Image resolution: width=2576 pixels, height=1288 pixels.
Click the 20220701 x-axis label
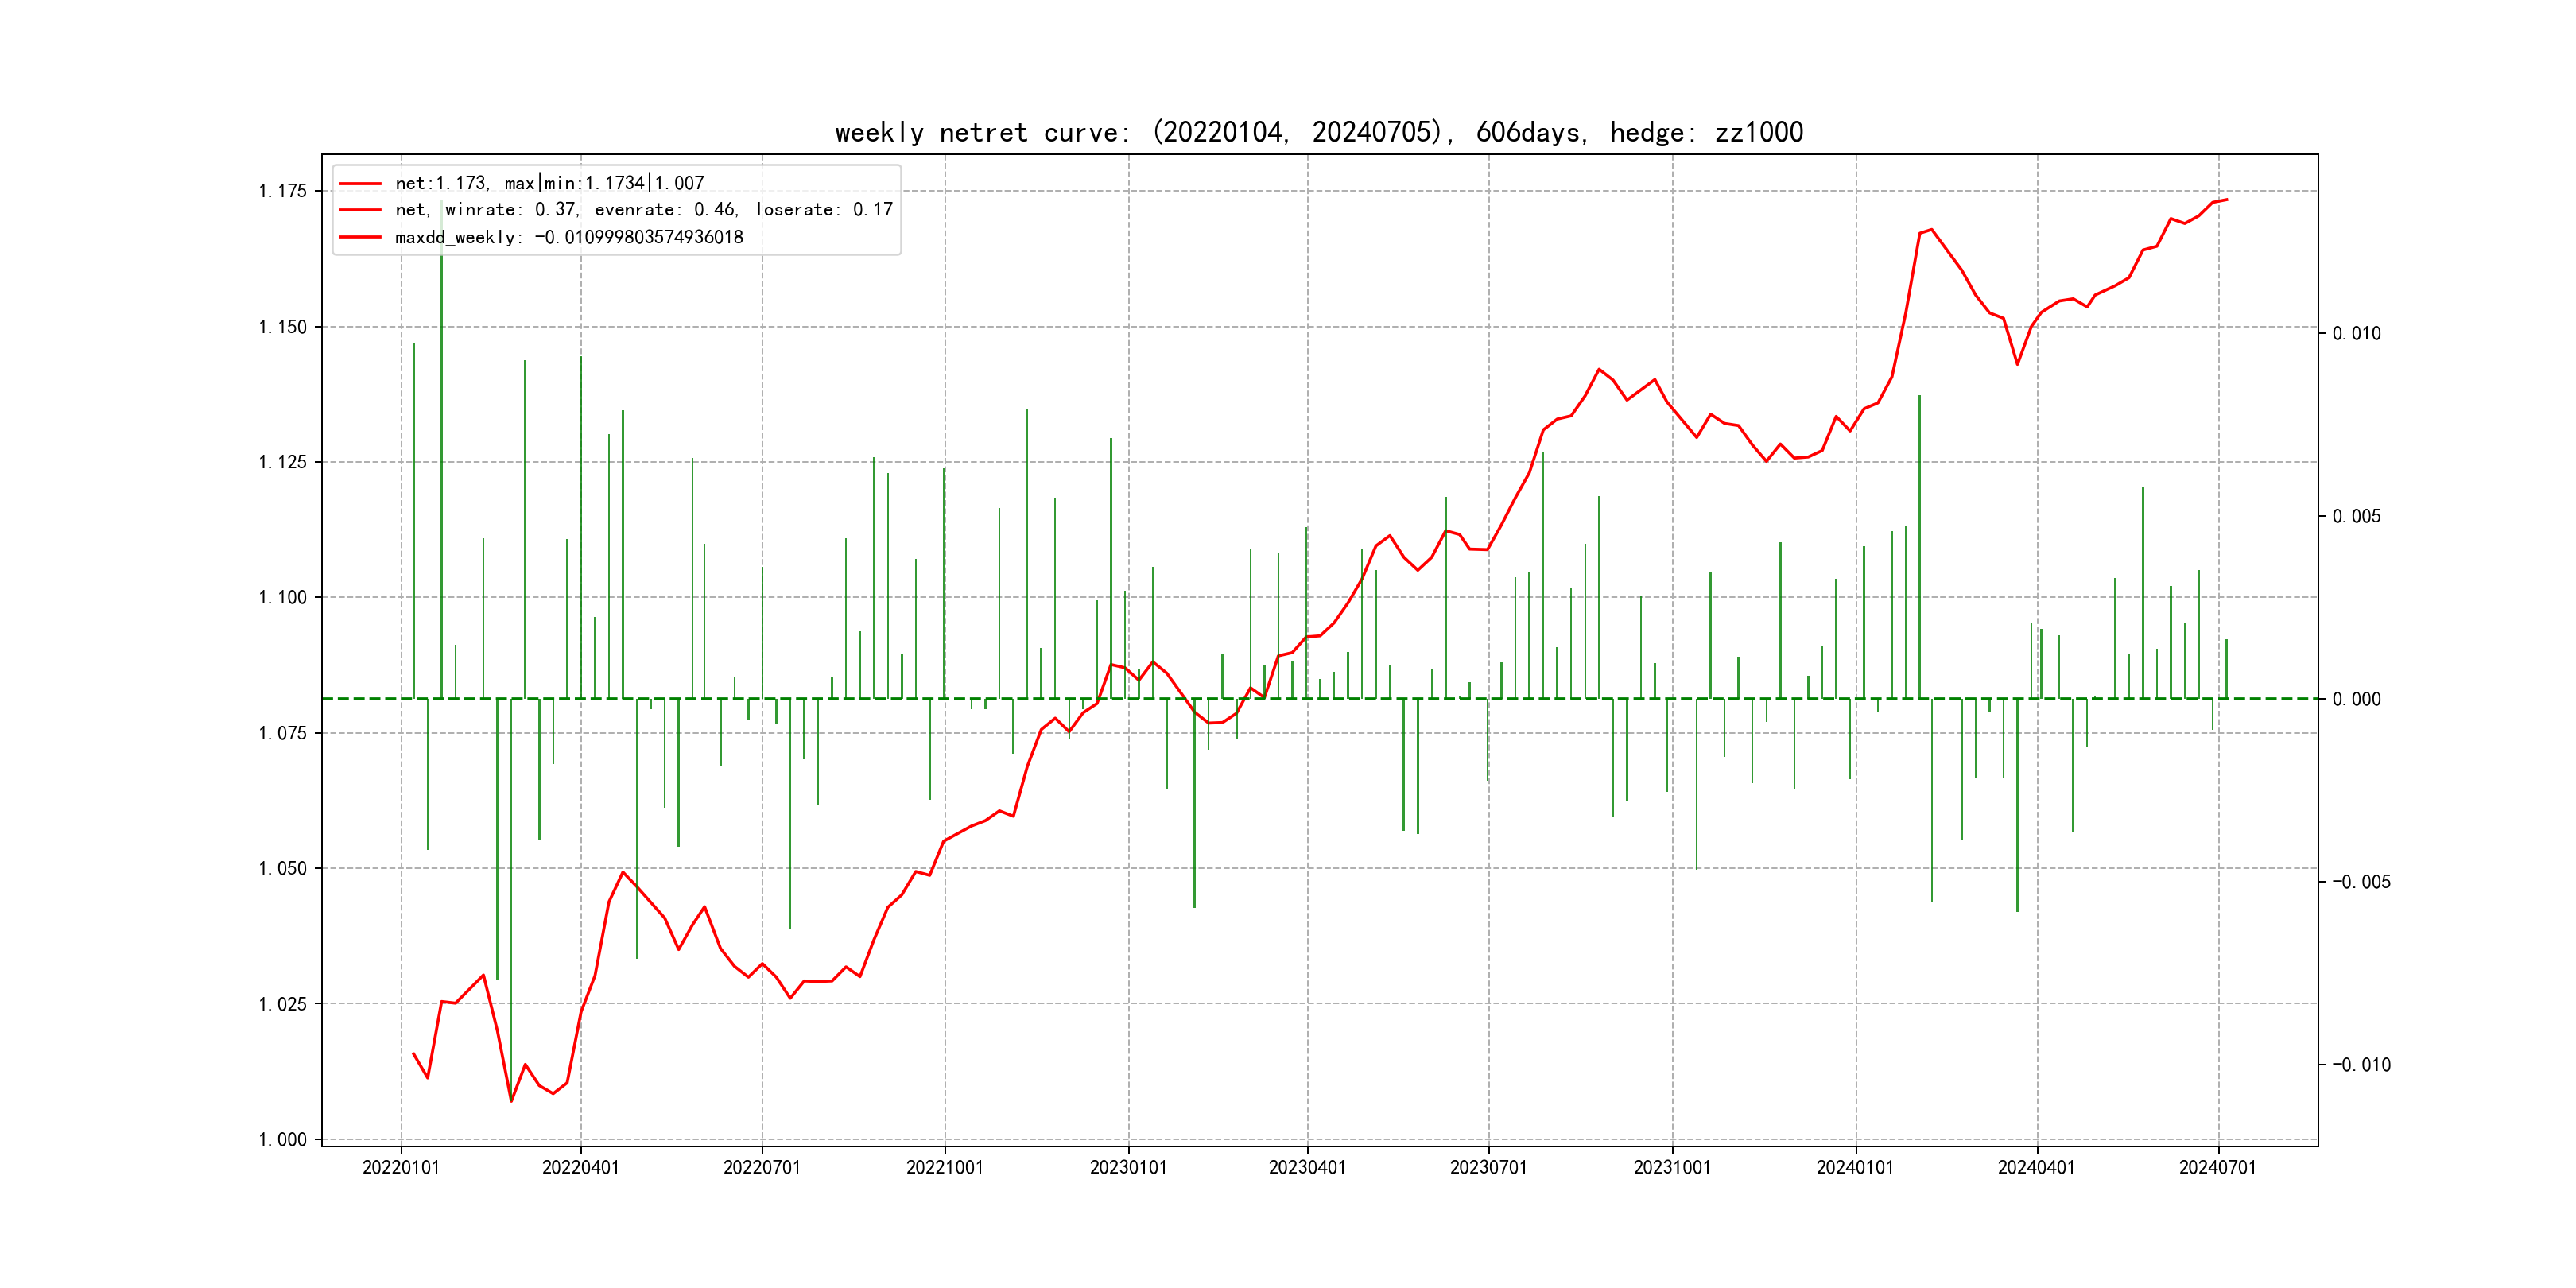(x=762, y=1167)
